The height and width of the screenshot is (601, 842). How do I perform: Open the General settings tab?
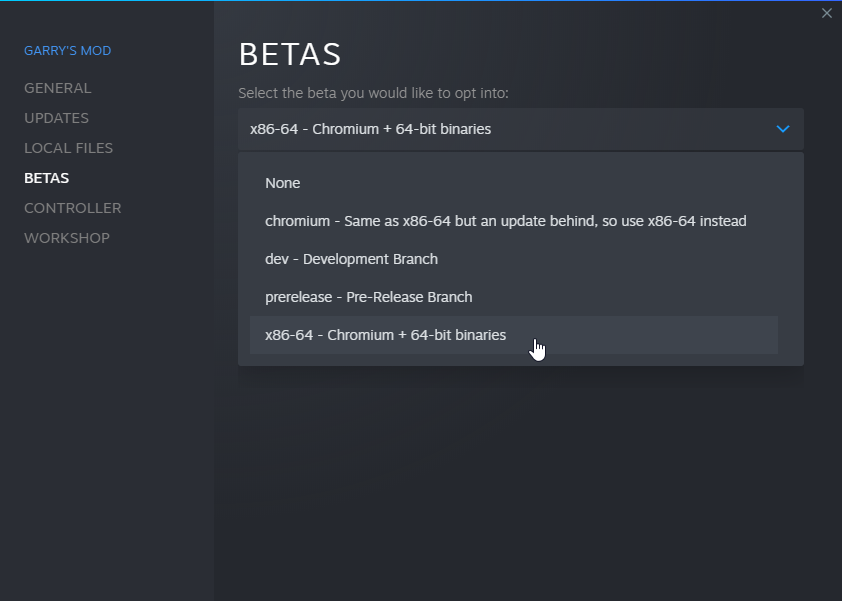[x=57, y=88]
